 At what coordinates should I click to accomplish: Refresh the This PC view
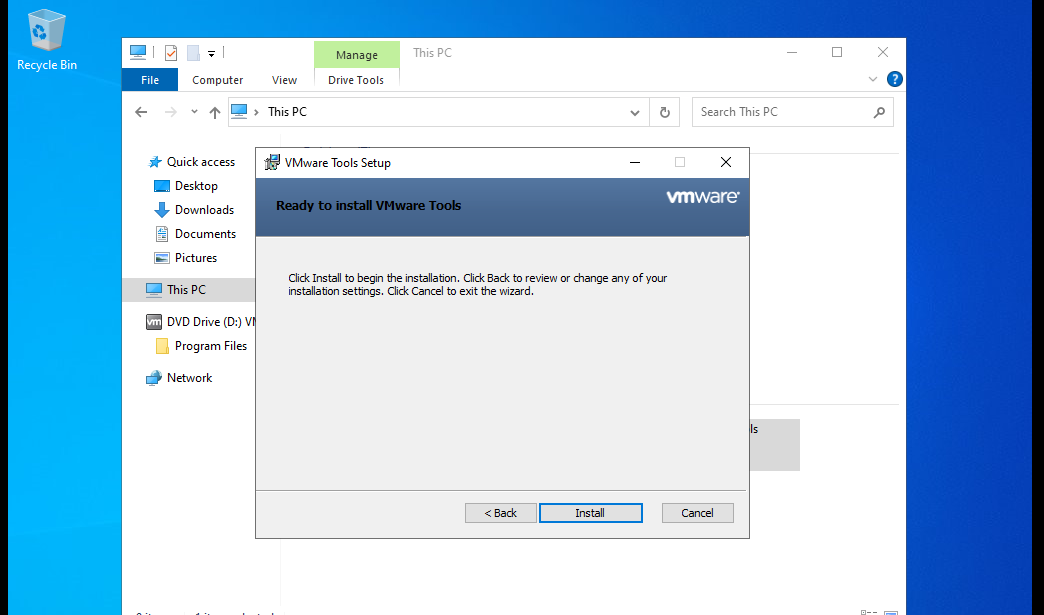664,112
